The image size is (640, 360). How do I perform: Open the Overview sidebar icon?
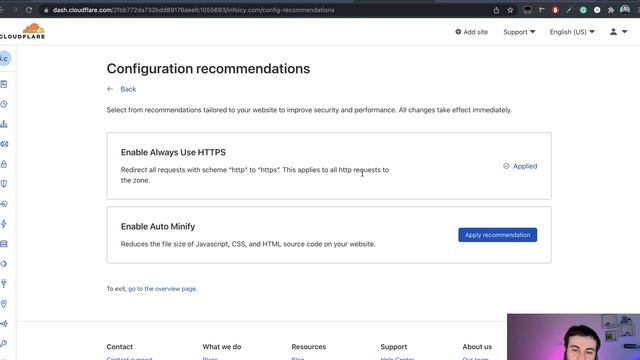4,84
